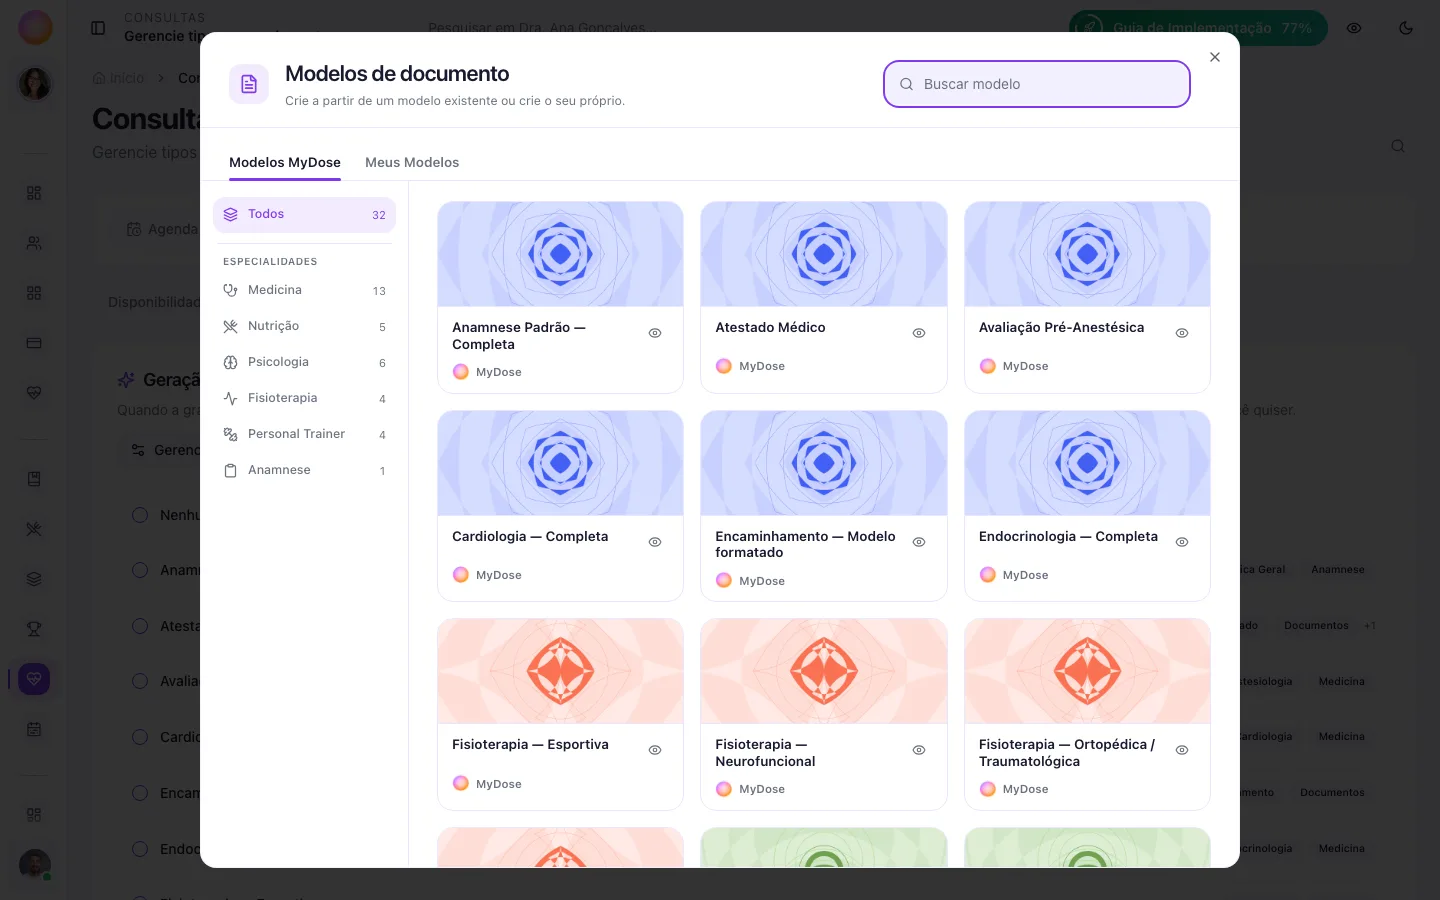Viewport: 1440px width, 900px height.
Task: Toggle the sidebar panel icon in the background header
Action: [x=98, y=28]
